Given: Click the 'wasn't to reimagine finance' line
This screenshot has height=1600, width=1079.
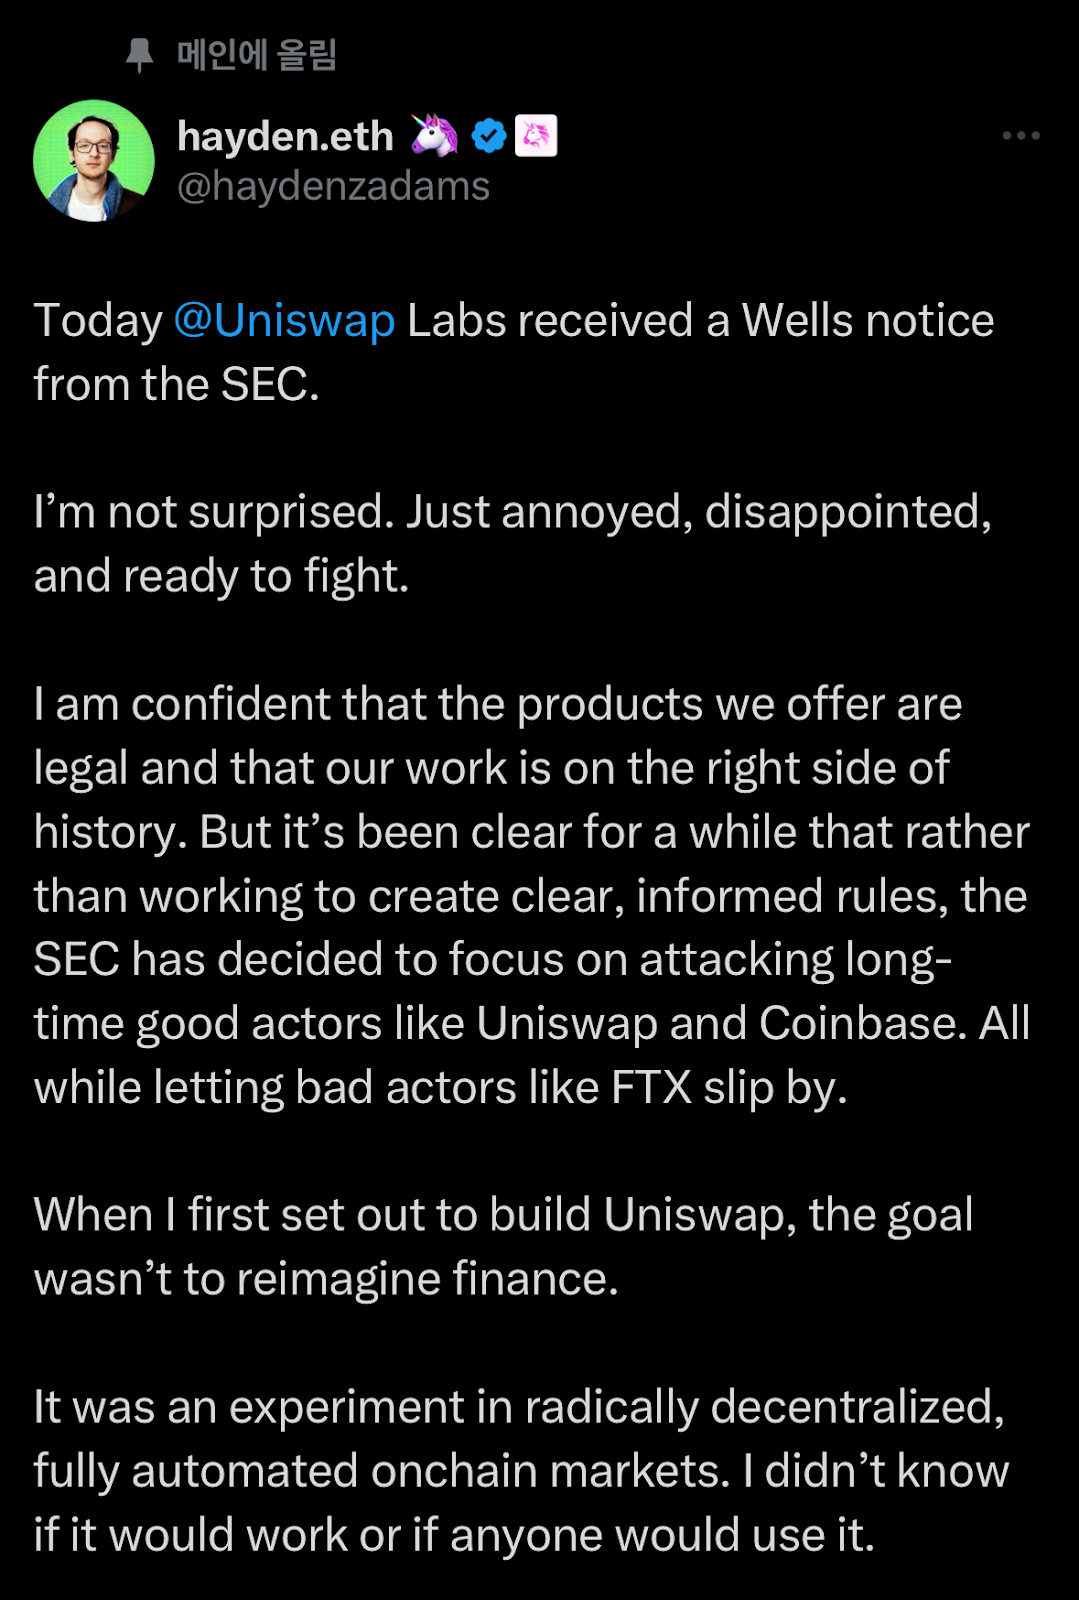Looking at the screenshot, I should coord(326,1280).
